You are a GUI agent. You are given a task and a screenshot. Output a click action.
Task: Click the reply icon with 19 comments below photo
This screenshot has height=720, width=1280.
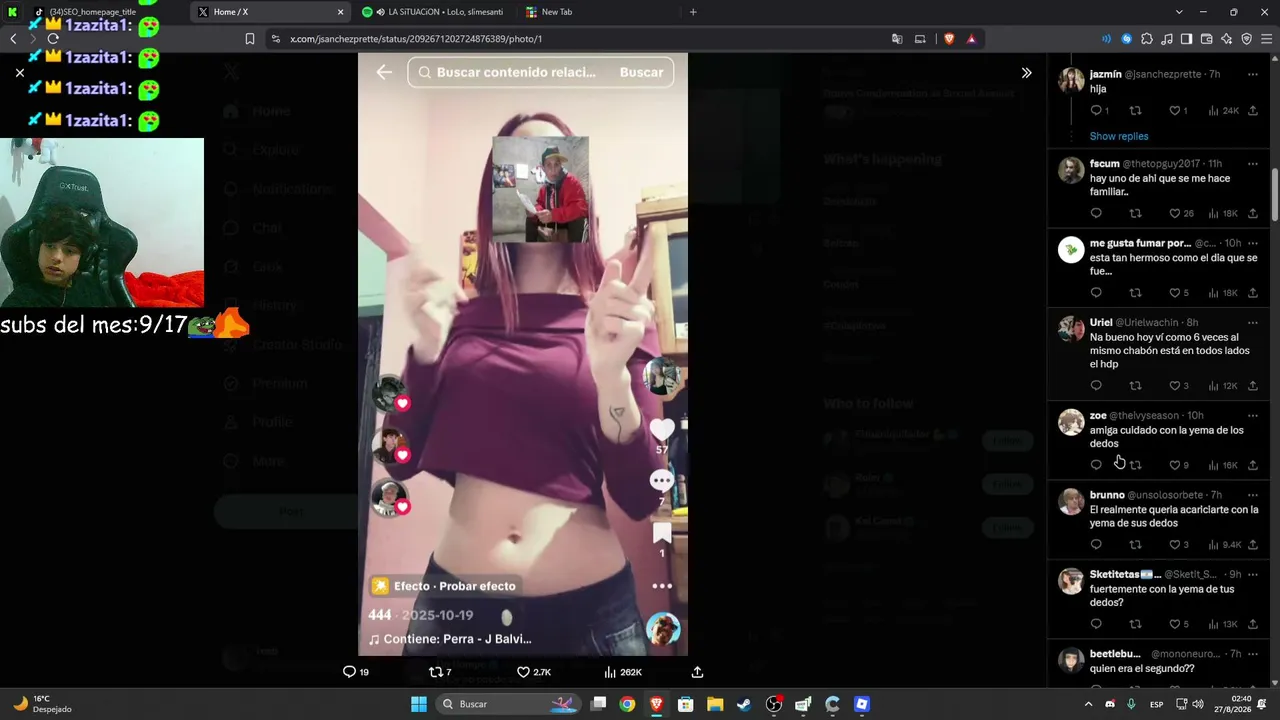(356, 672)
